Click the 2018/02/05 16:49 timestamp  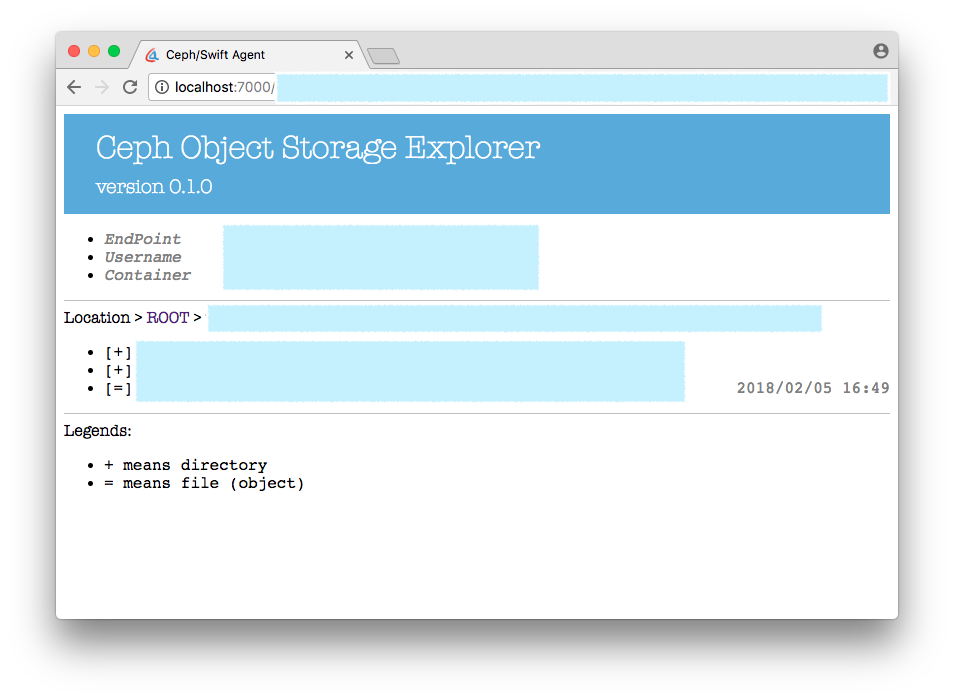click(813, 388)
